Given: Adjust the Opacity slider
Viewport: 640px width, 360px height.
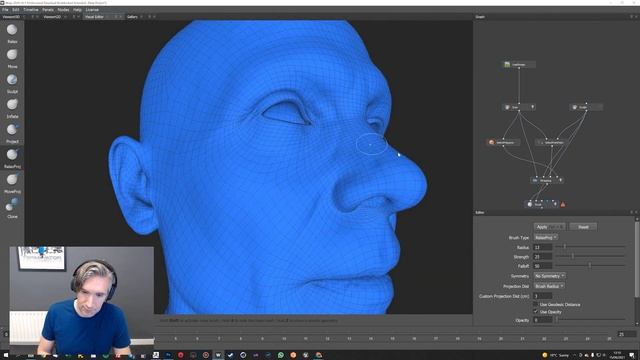Looking at the screenshot, I should [590, 320].
